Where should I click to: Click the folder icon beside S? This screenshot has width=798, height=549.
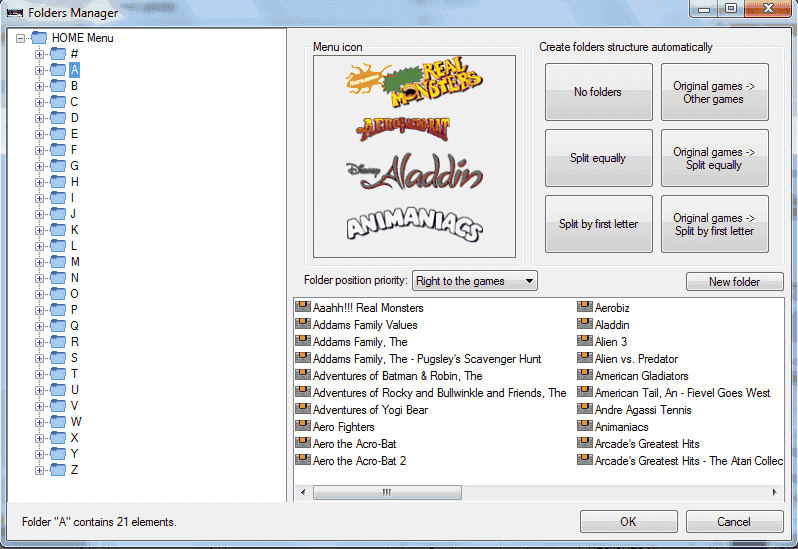click(58, 358)
